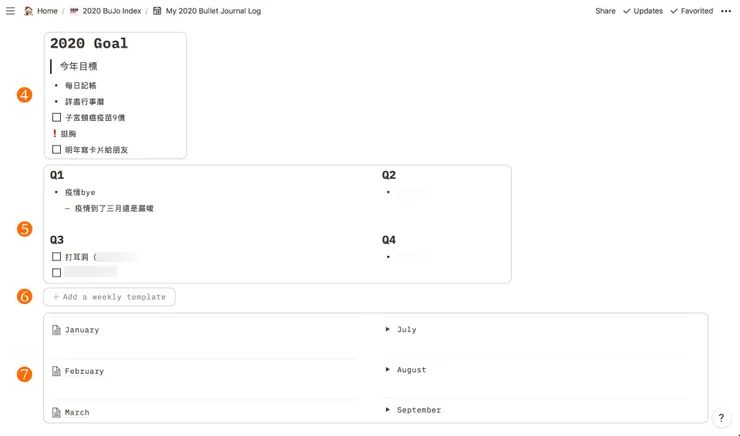The height and width of the screenshot is (436, 740).
Task: Expand the September toggle arrow
Action: click(388, 410)
